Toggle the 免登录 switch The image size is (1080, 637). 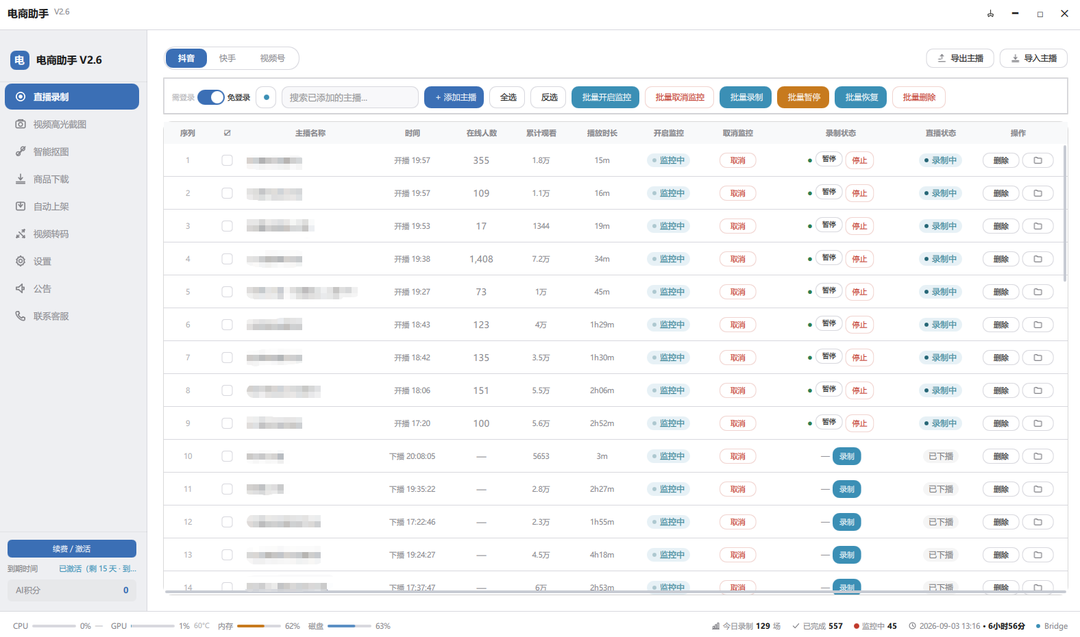(211, 97)
